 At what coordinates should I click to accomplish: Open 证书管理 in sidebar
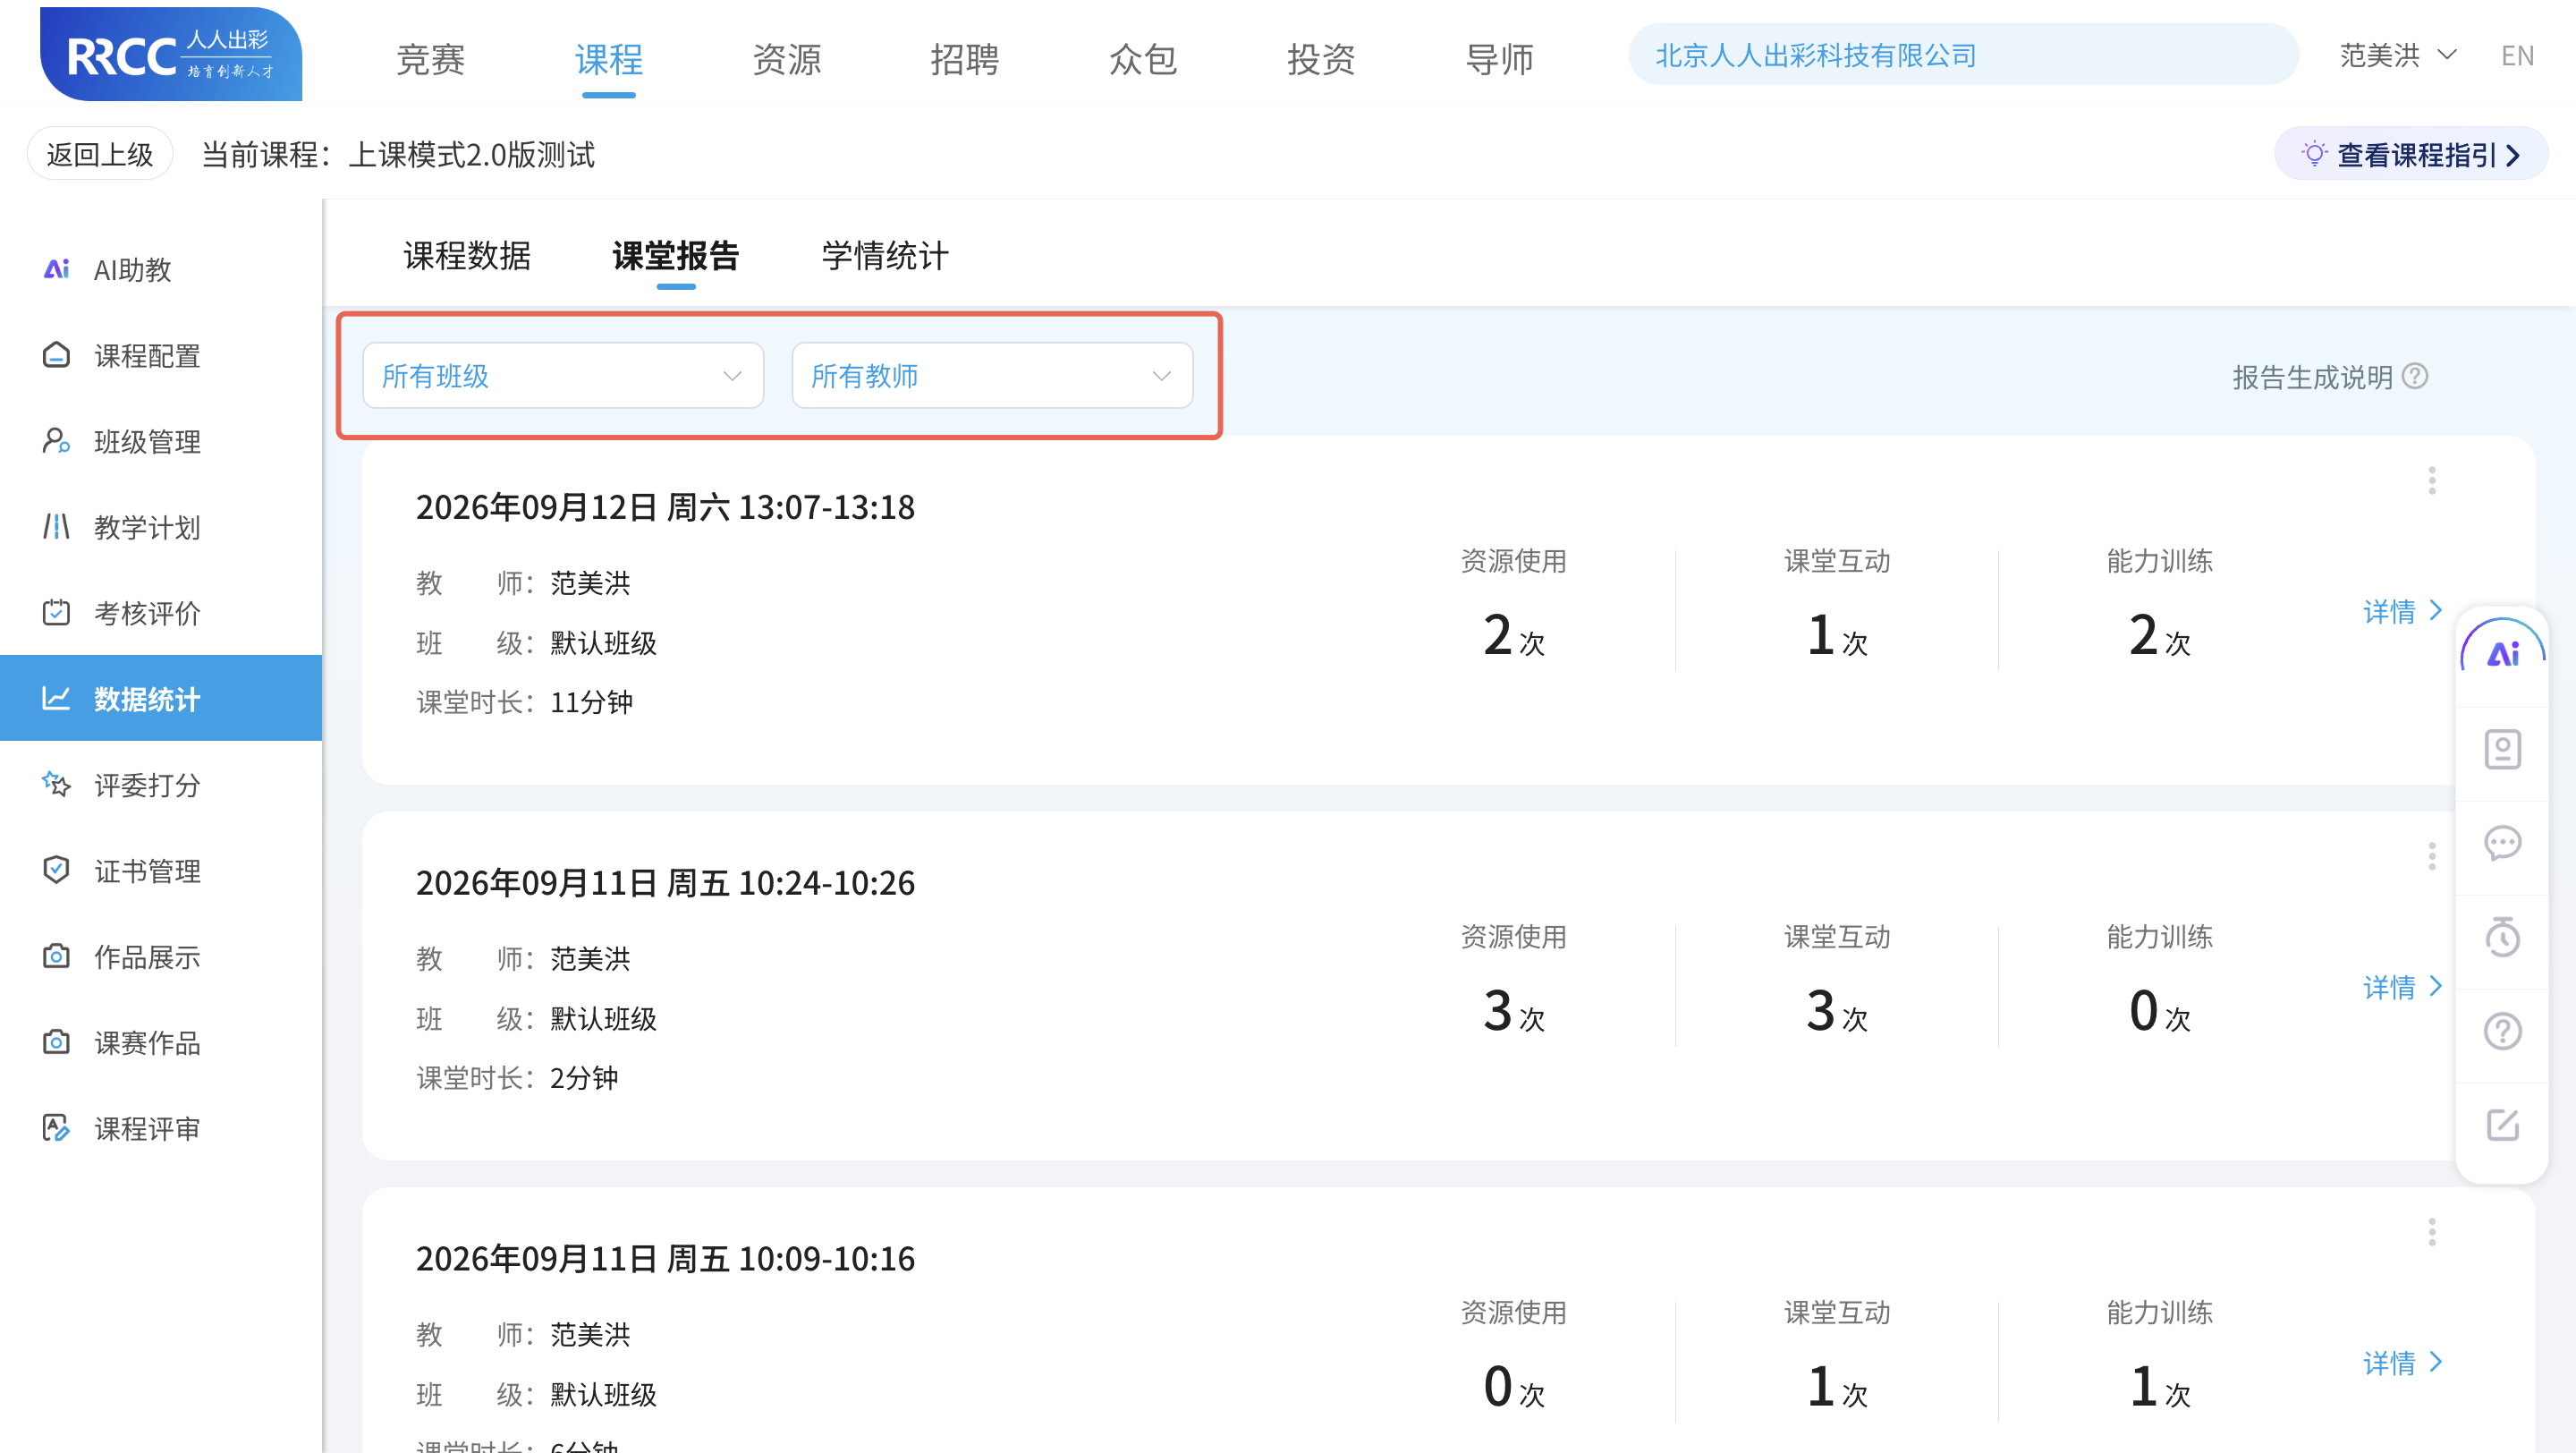tap(160, 871)
